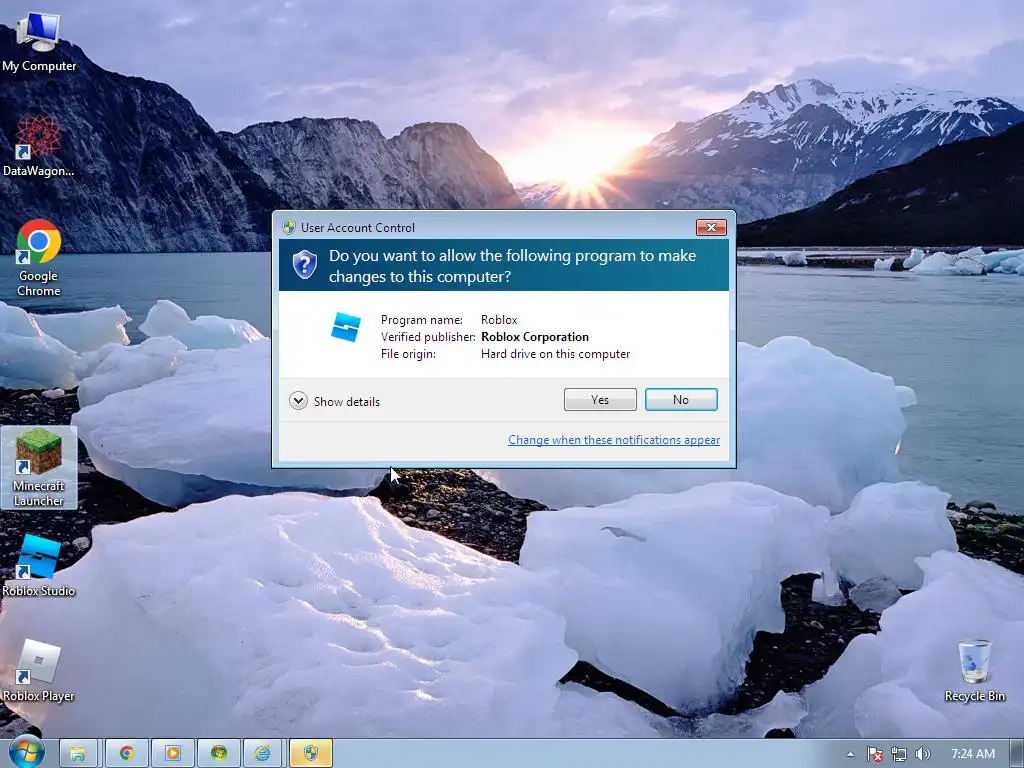Click No in the User Account Control dialog
Screen dimensions: 1024x768
(x=680, y=400)
